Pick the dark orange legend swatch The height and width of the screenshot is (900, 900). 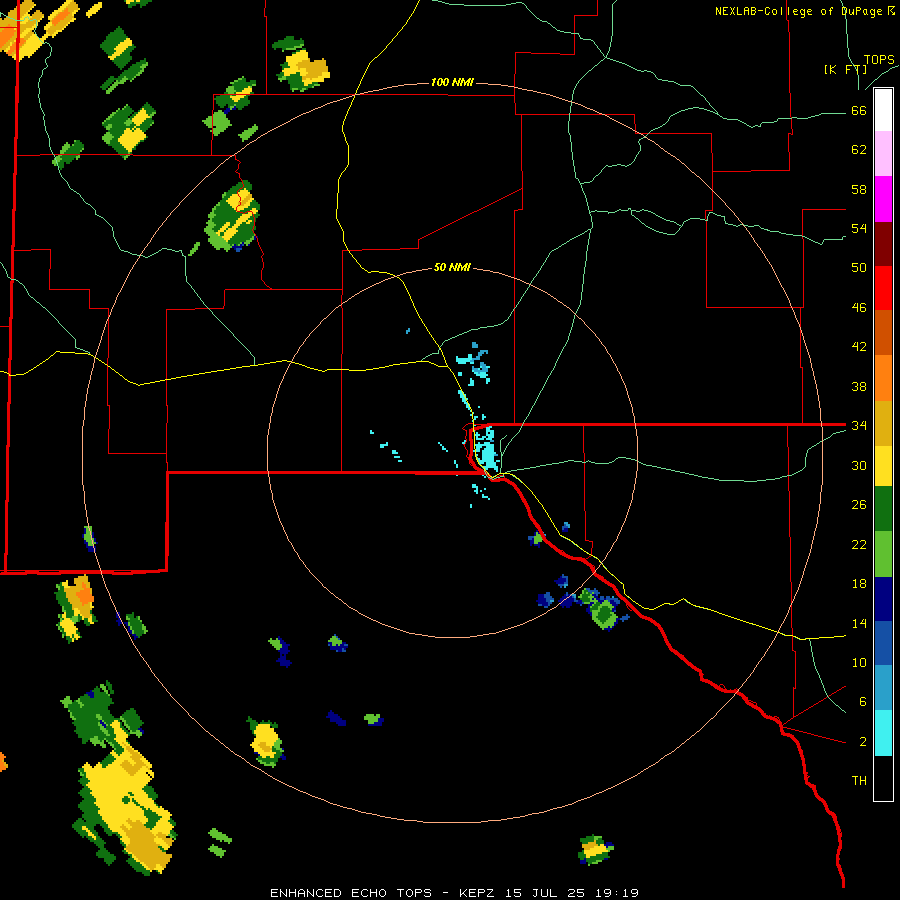pyautogui.click(x=883, y=333)
